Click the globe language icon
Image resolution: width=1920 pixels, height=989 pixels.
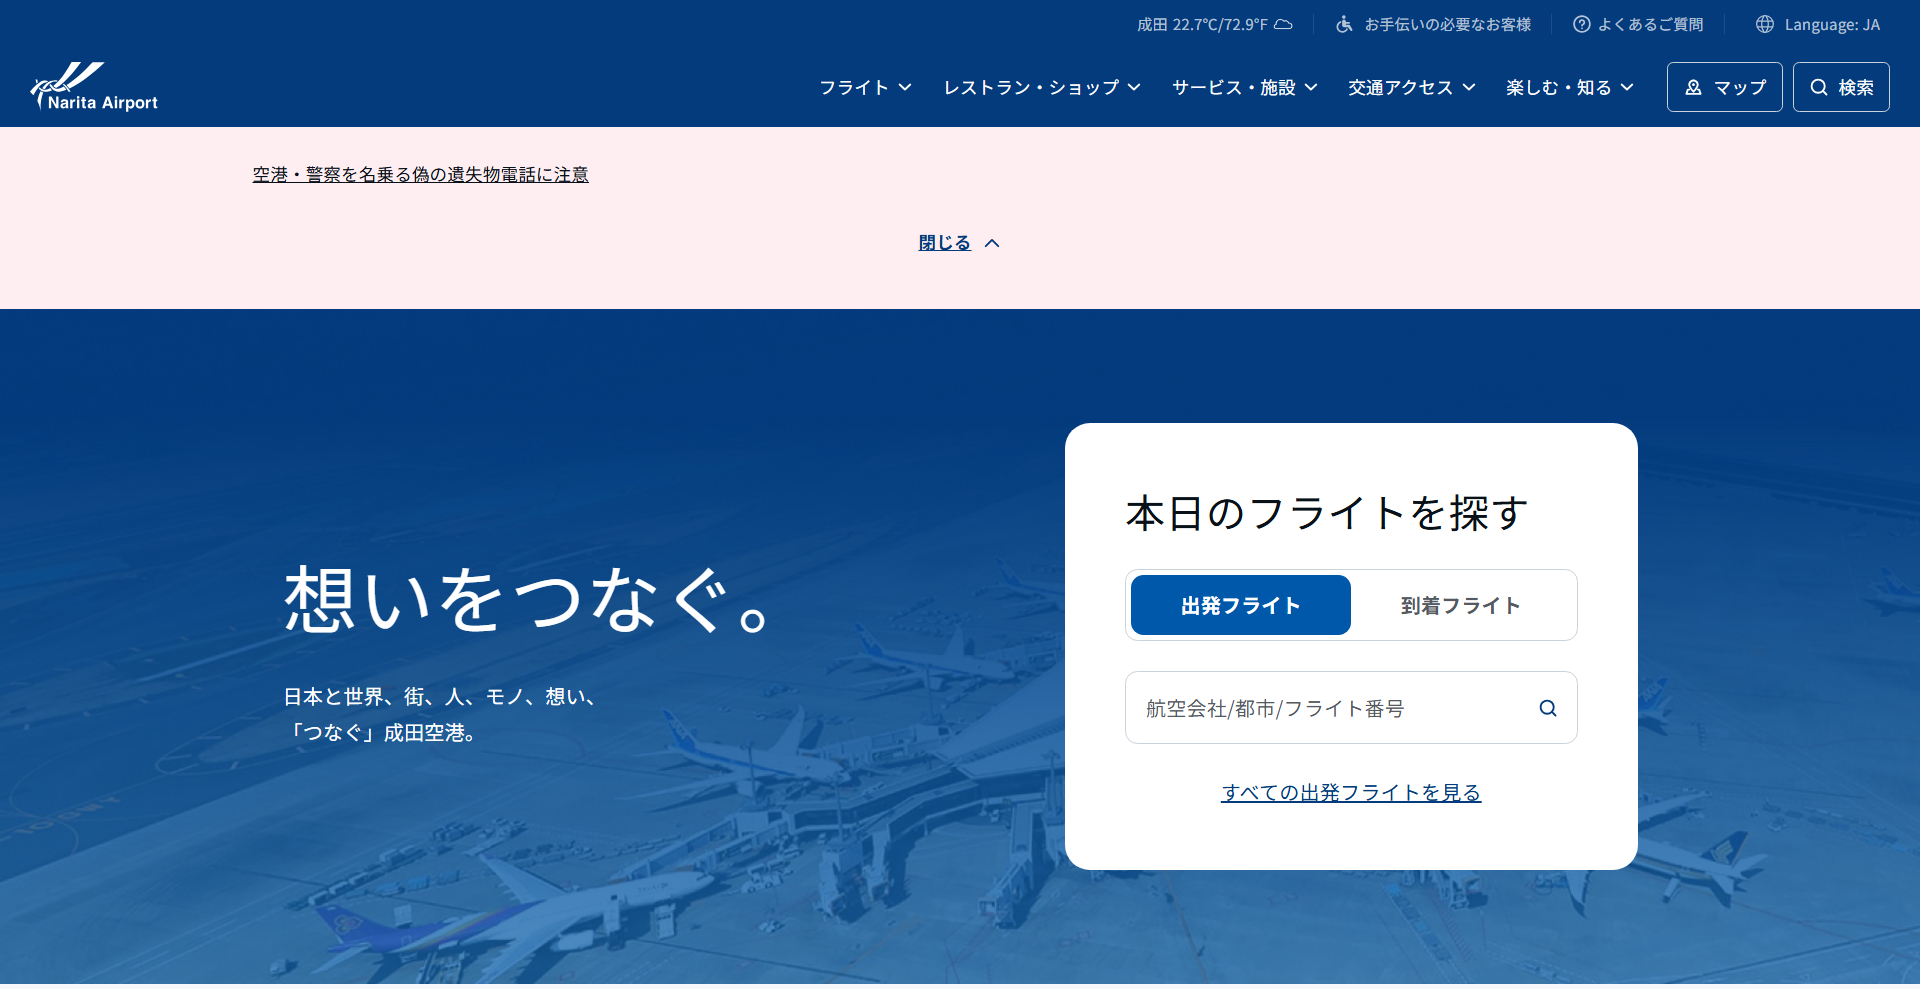coord(1765,24)
